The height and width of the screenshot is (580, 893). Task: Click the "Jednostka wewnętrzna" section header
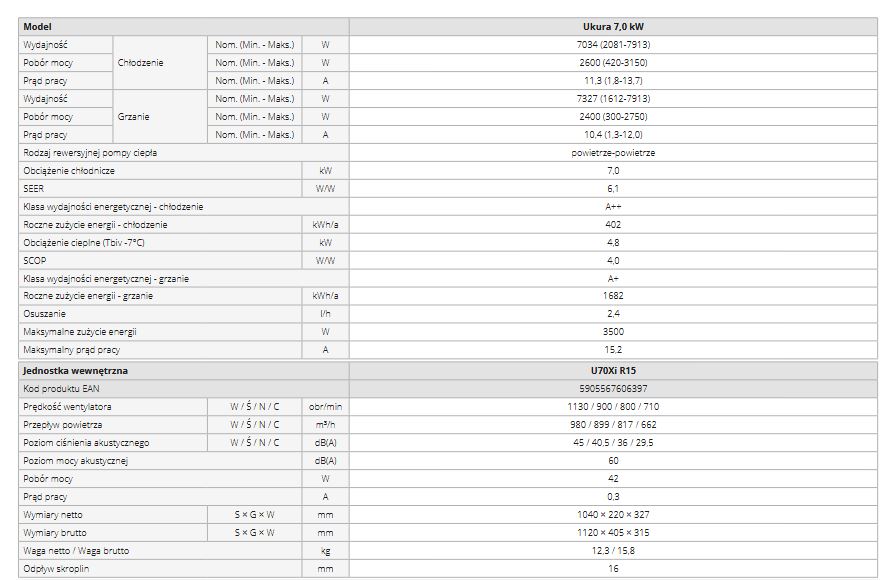[75, 371]
